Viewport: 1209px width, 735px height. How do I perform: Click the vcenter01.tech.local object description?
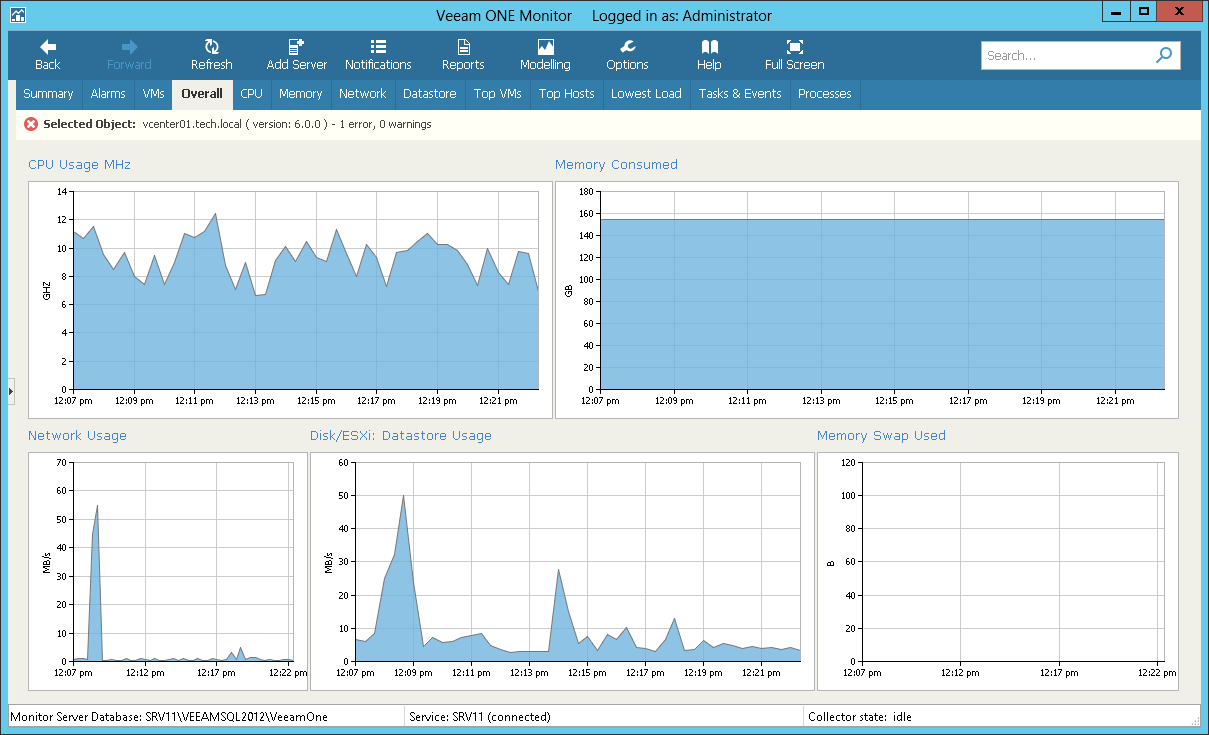pyautogui.click(x=287, y=124)
